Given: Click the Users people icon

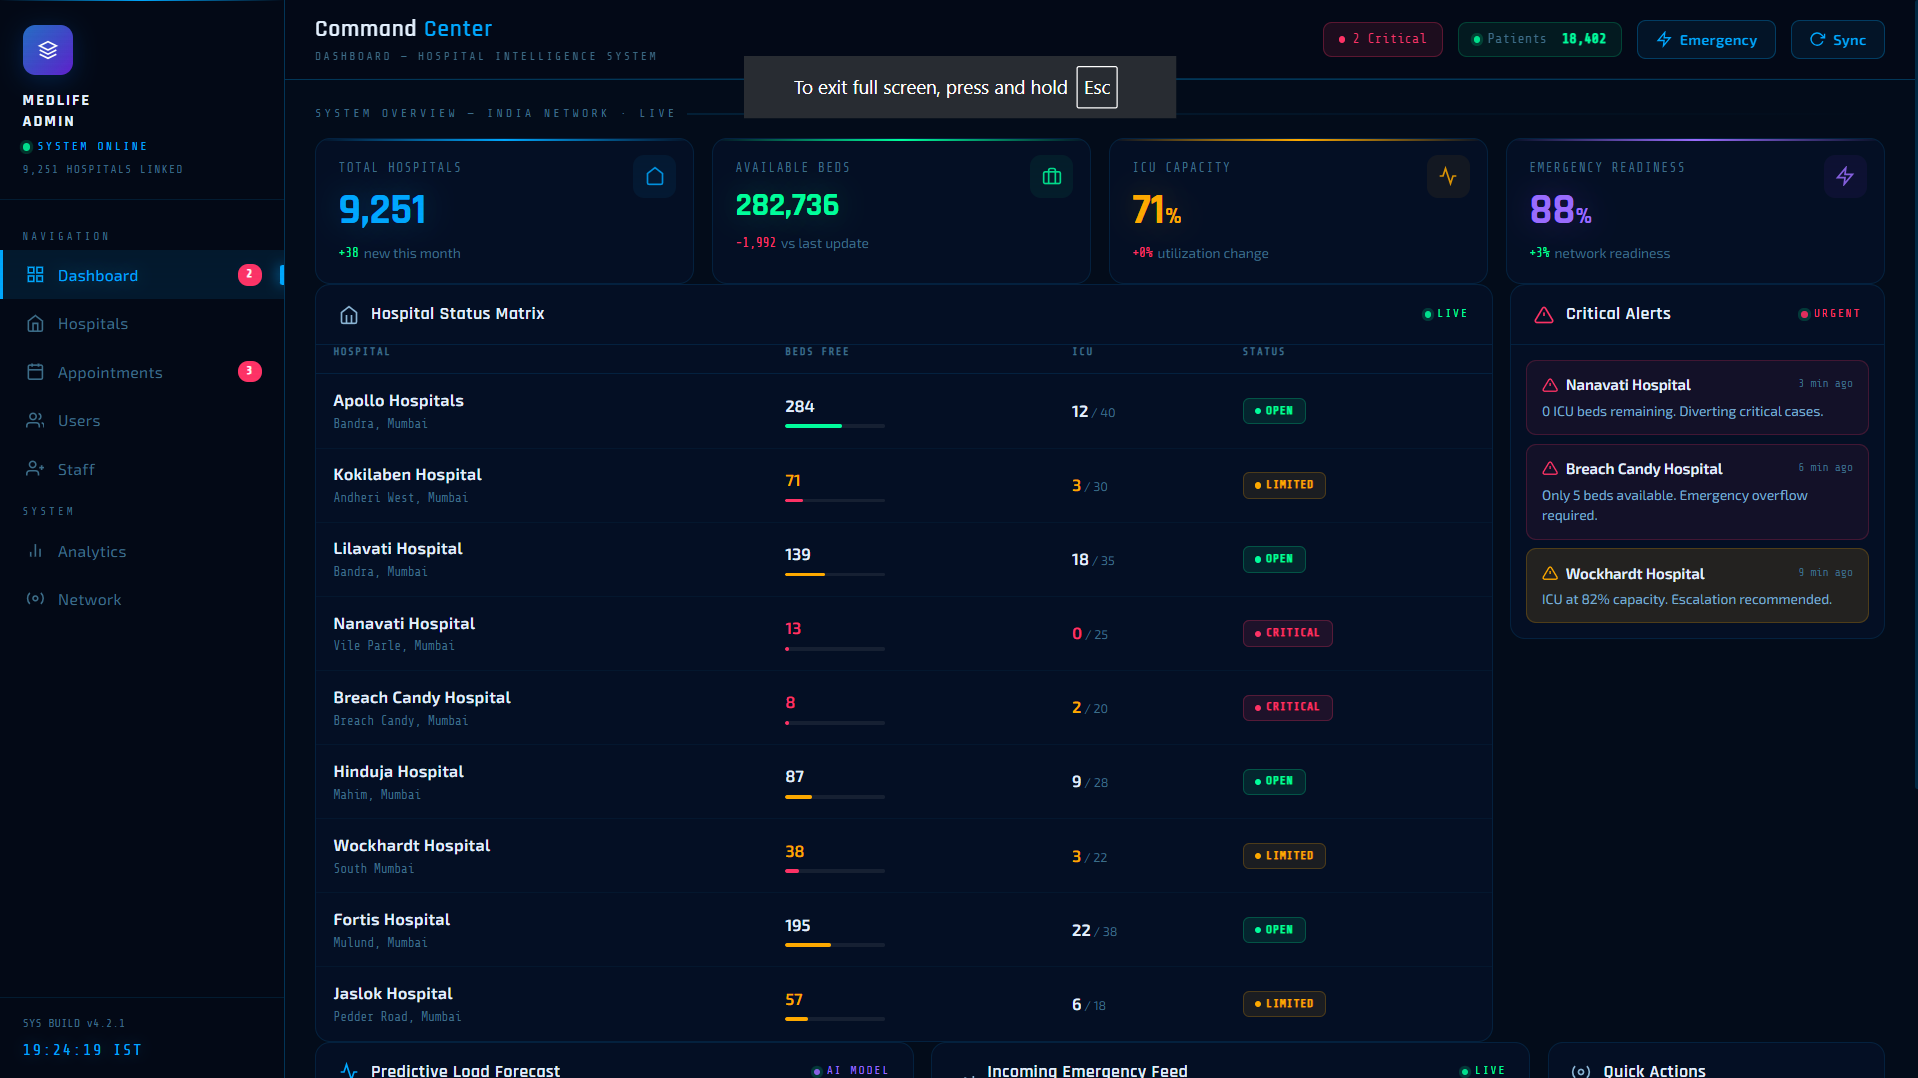Looking at the screenshot, I should click(35, 421).
